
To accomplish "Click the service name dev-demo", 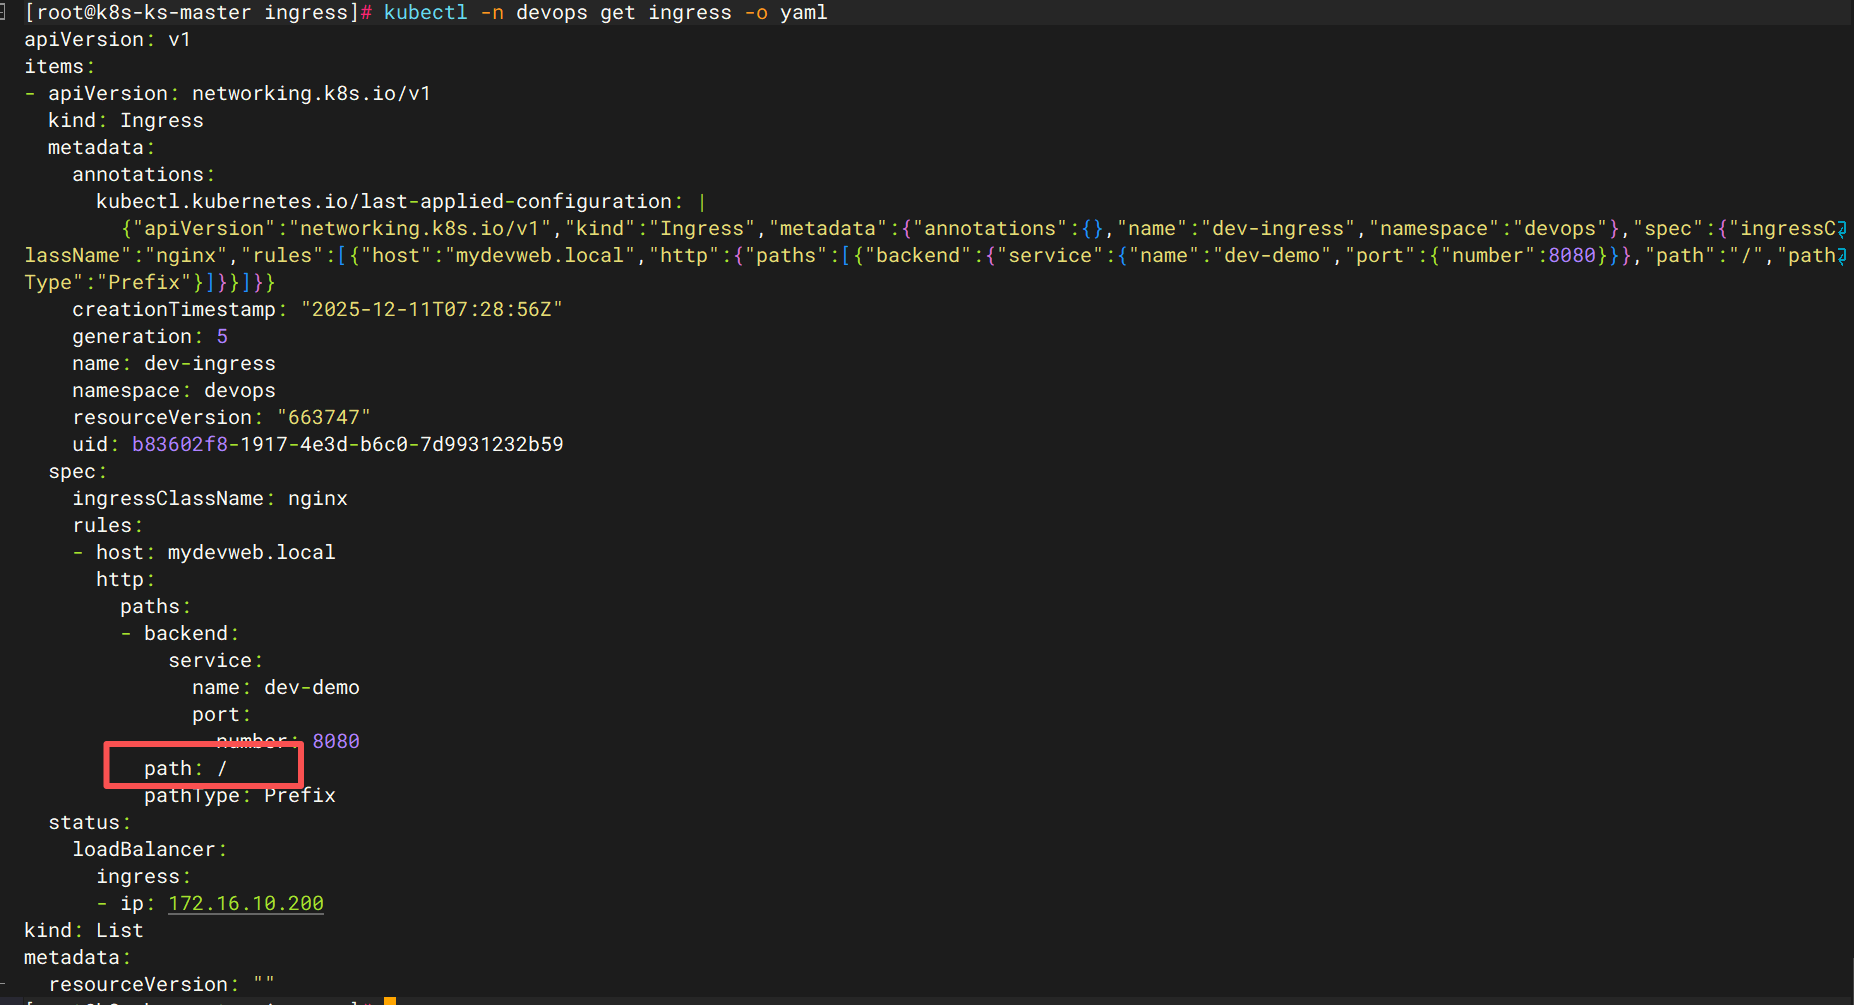I will pos(311,687).
